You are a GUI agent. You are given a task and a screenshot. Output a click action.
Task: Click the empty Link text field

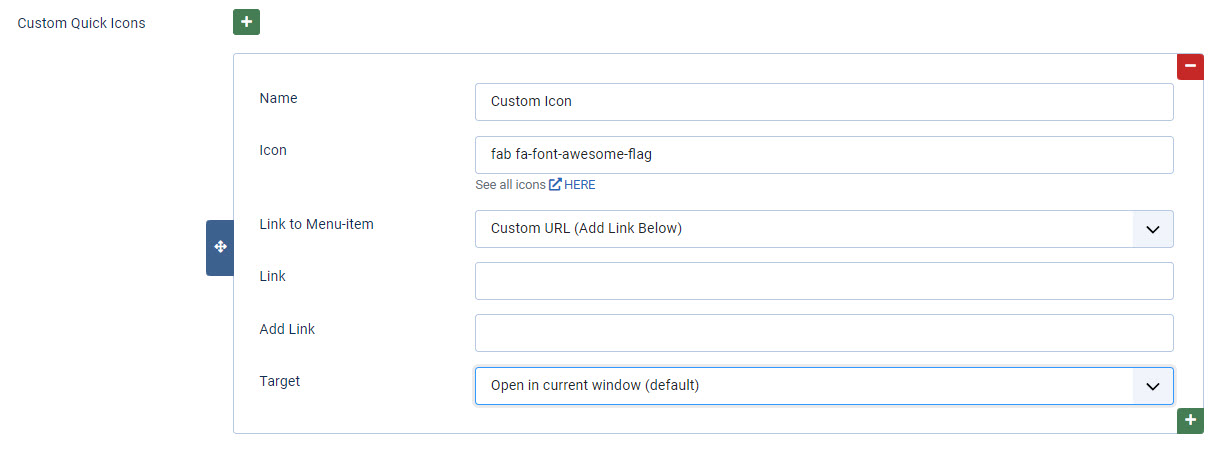[823, 281]
